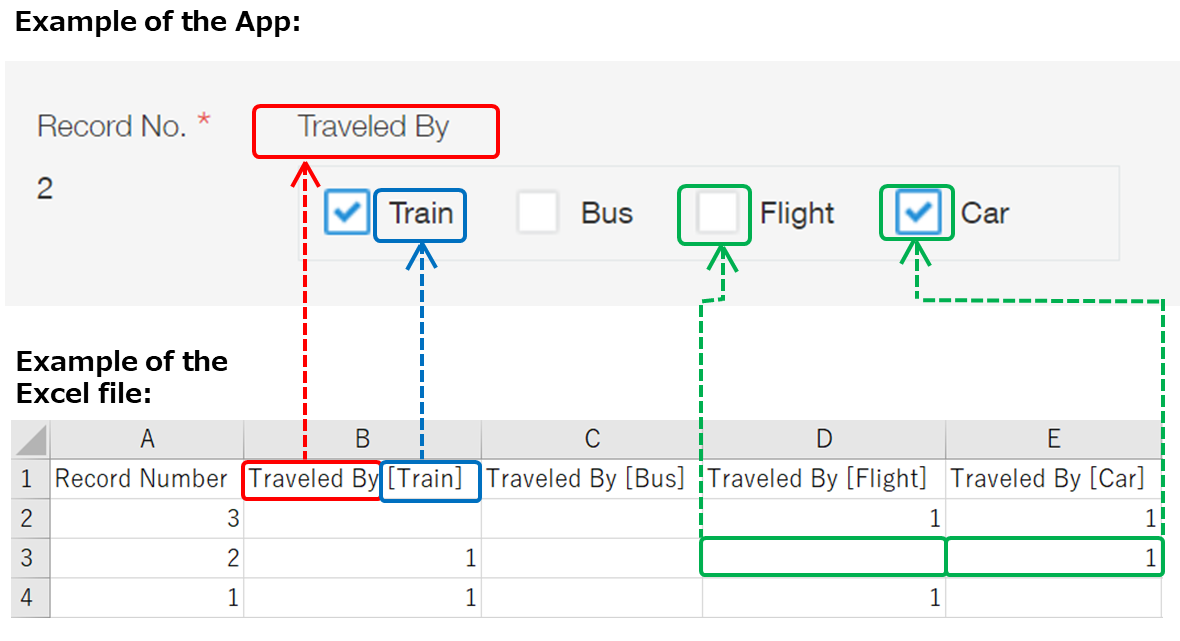This screenshot has height=641, width=1180.
Task: Click the Traveled By [Flight] header cell
Action: click(822, 478)
